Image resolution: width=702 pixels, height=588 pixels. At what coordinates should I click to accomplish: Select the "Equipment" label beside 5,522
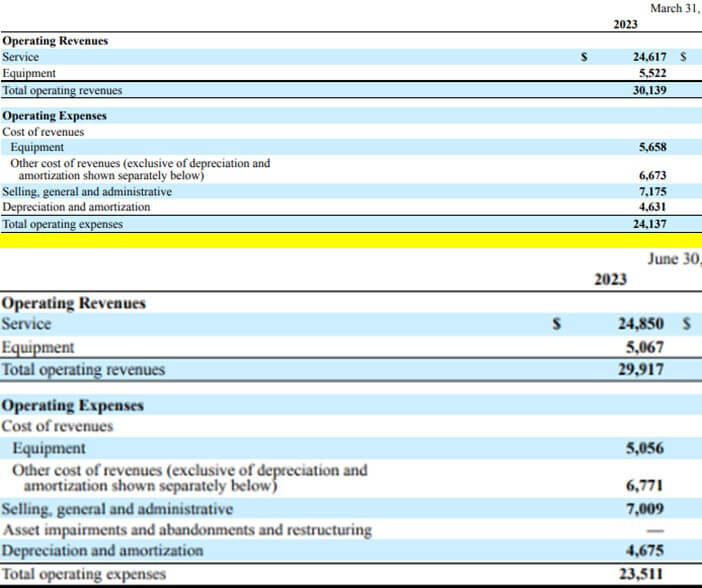(29, 73)
